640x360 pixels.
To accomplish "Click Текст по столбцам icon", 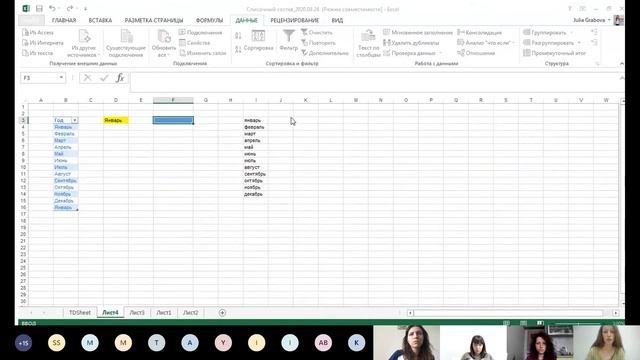I will (x=368, y=43).
